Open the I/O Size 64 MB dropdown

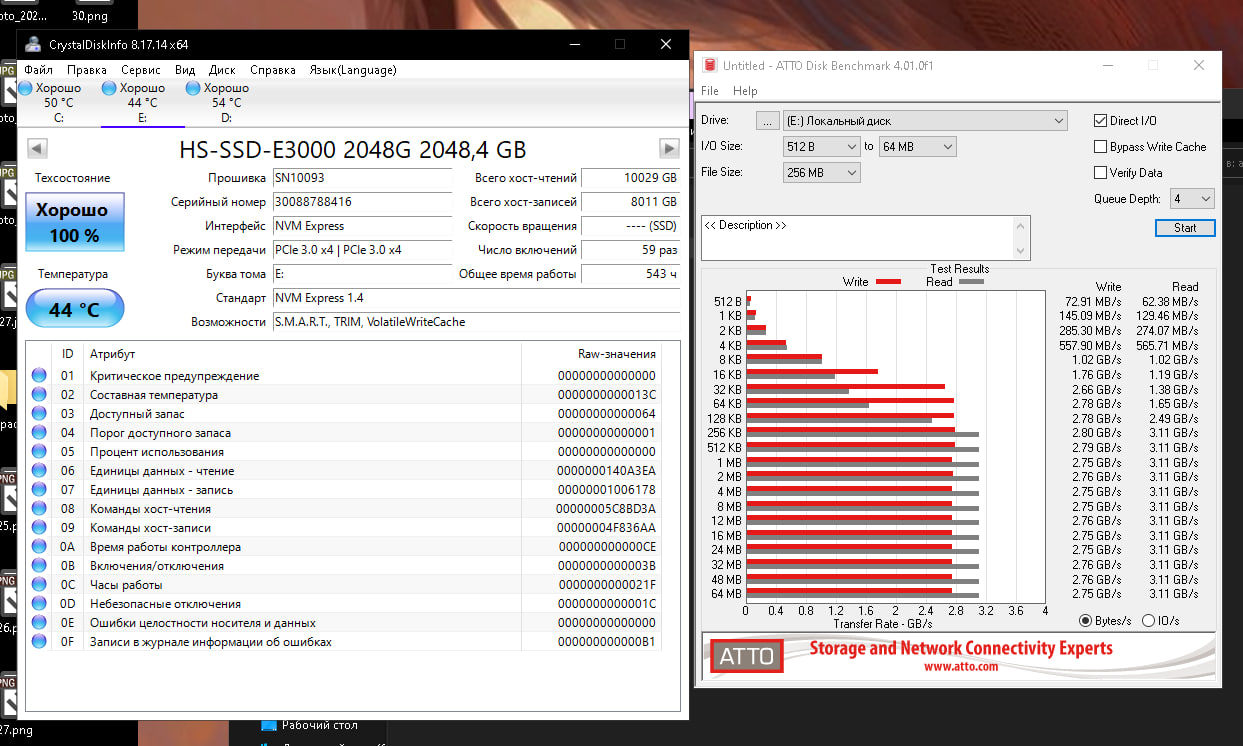(x=918, y=147)
